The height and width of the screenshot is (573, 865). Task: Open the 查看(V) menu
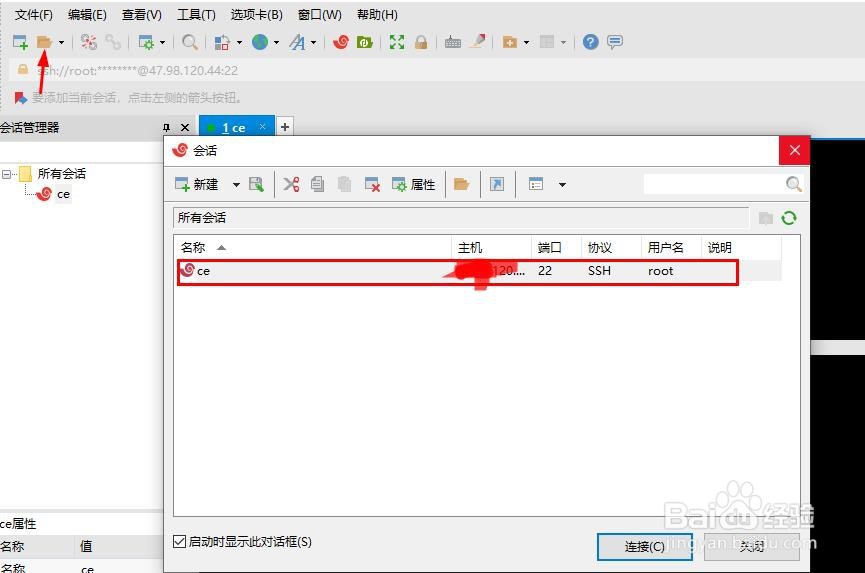tap(142, 15)
